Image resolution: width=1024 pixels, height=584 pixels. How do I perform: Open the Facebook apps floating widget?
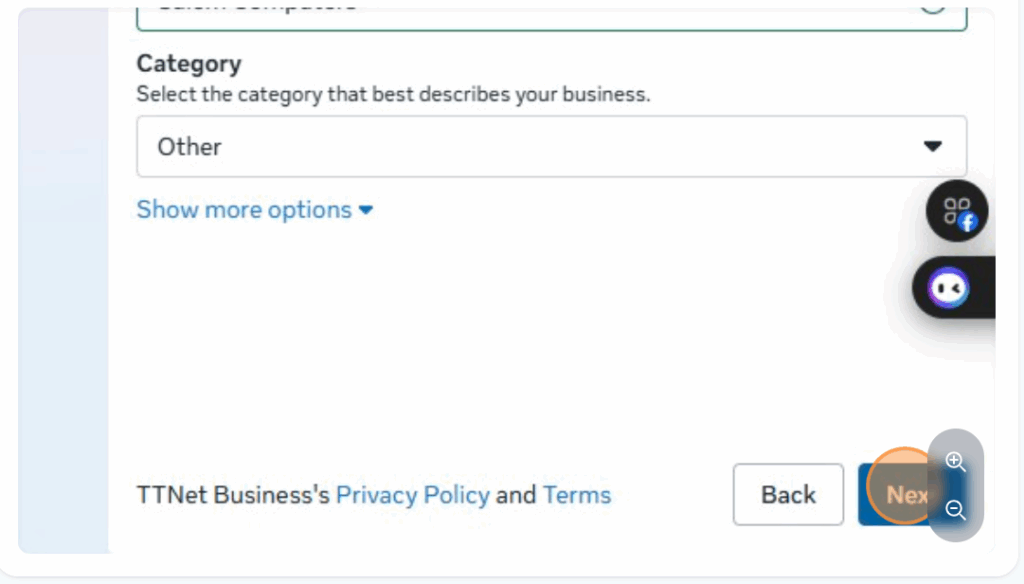[x=956, y=211]
